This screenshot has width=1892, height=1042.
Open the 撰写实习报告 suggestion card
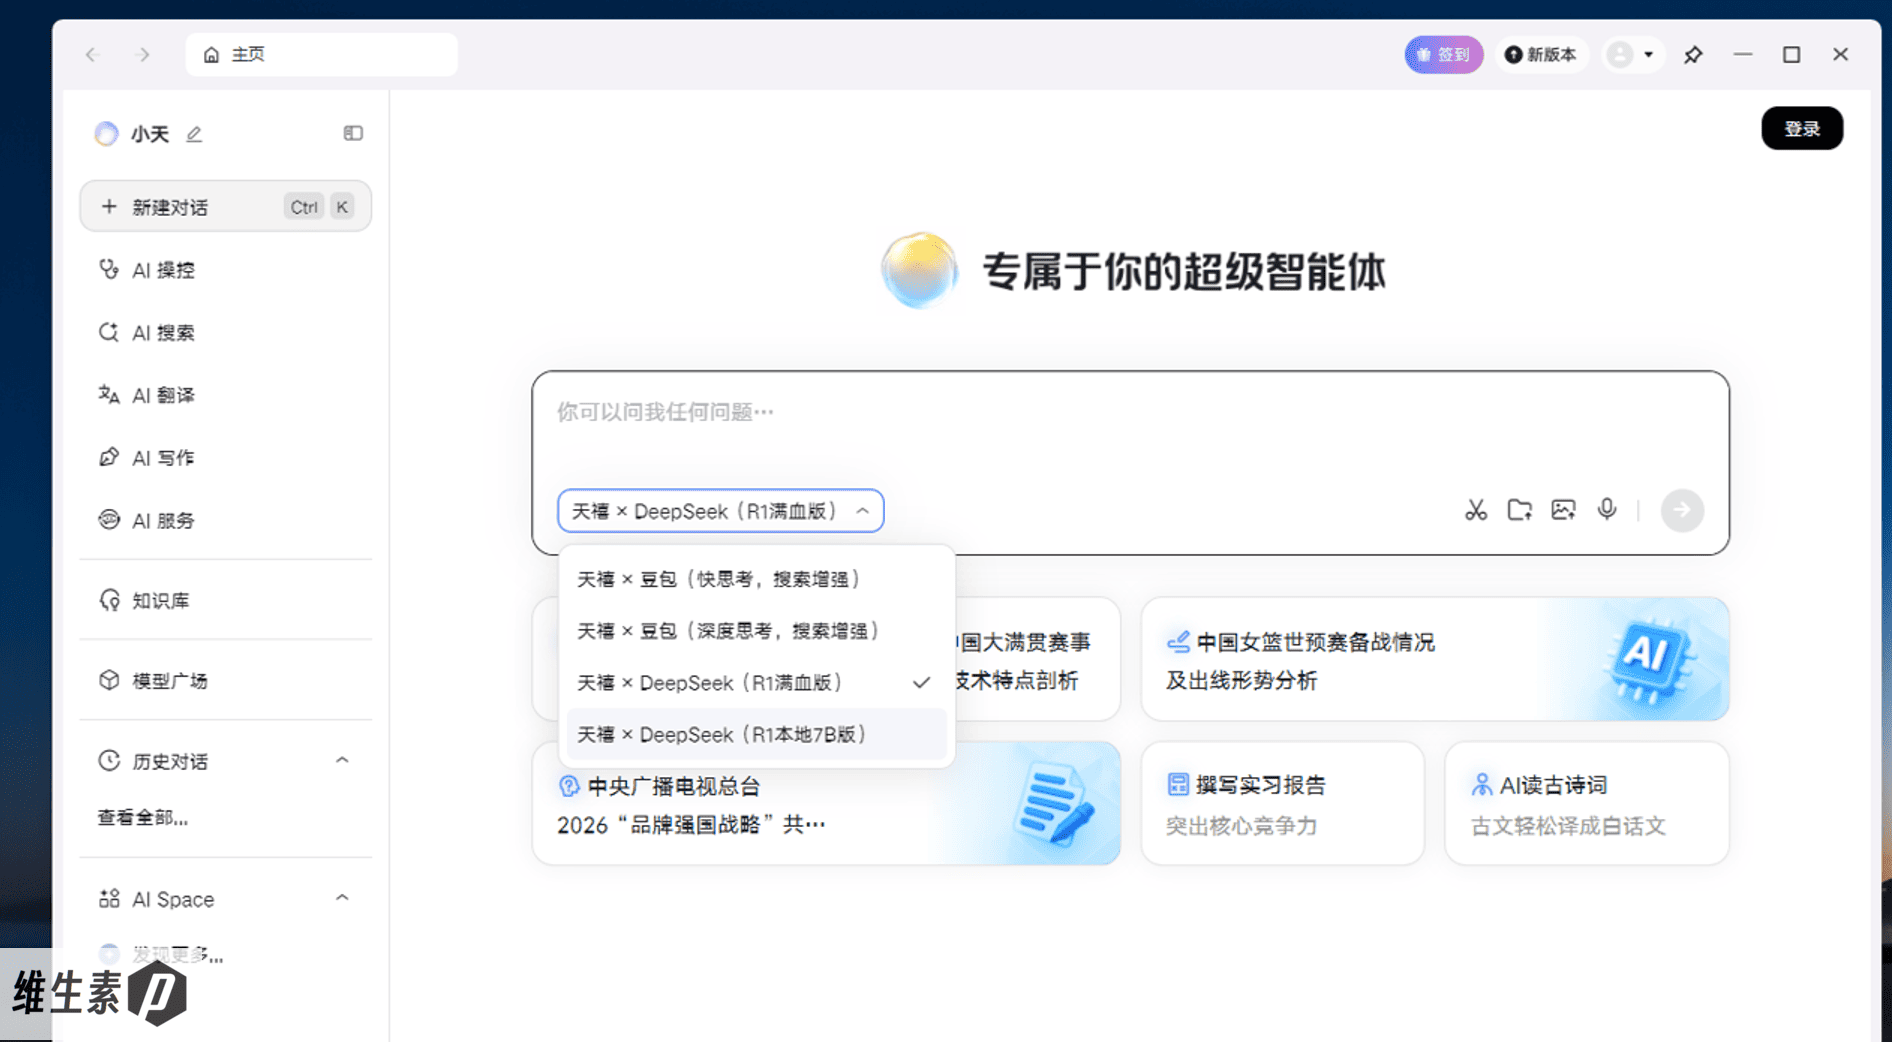1282,804
